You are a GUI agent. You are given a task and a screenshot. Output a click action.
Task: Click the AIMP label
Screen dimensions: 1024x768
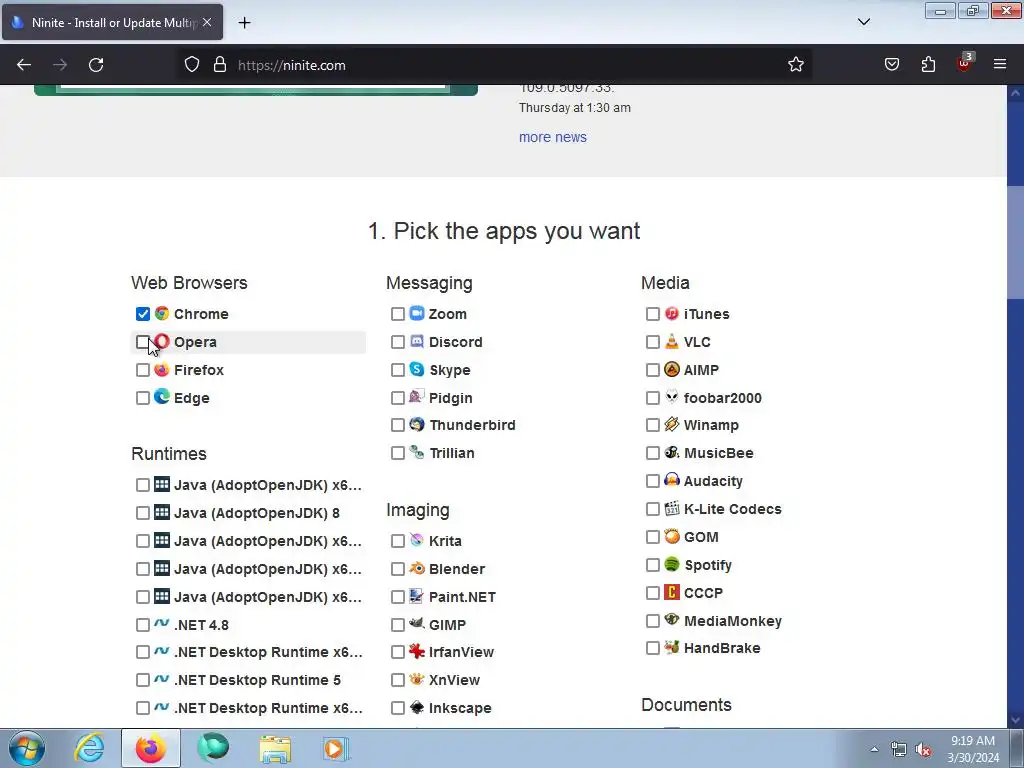click(701, 370)
